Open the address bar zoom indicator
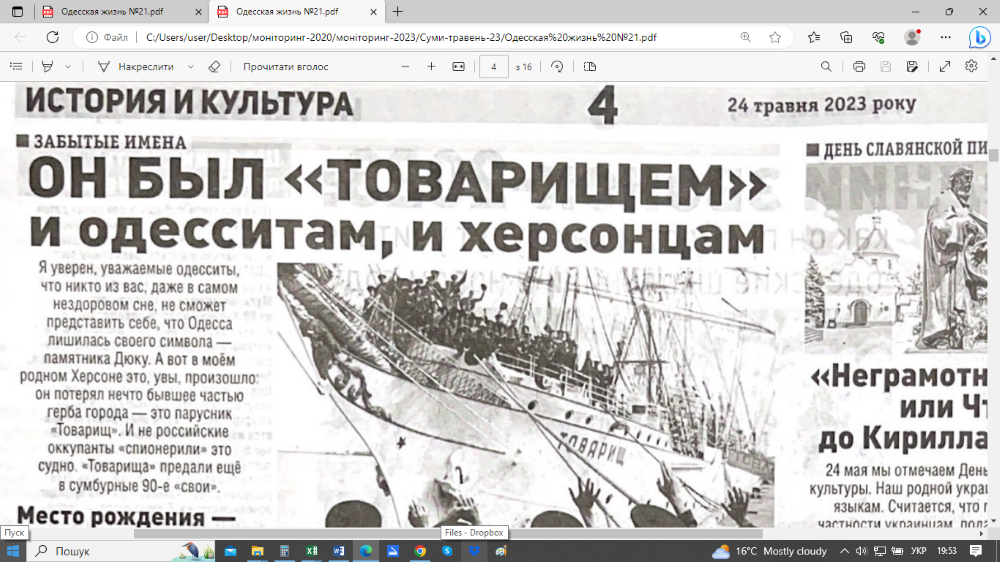The image size is (1000, 562). pos(746,37)
